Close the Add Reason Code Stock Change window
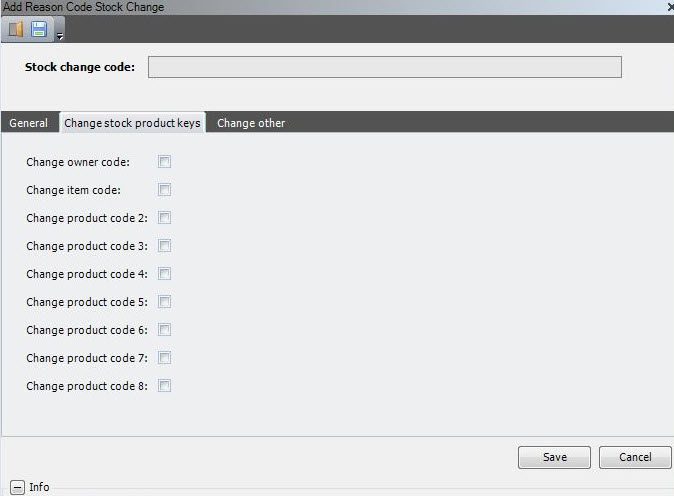Screen dimensions: 674x496 coord(671,6)
